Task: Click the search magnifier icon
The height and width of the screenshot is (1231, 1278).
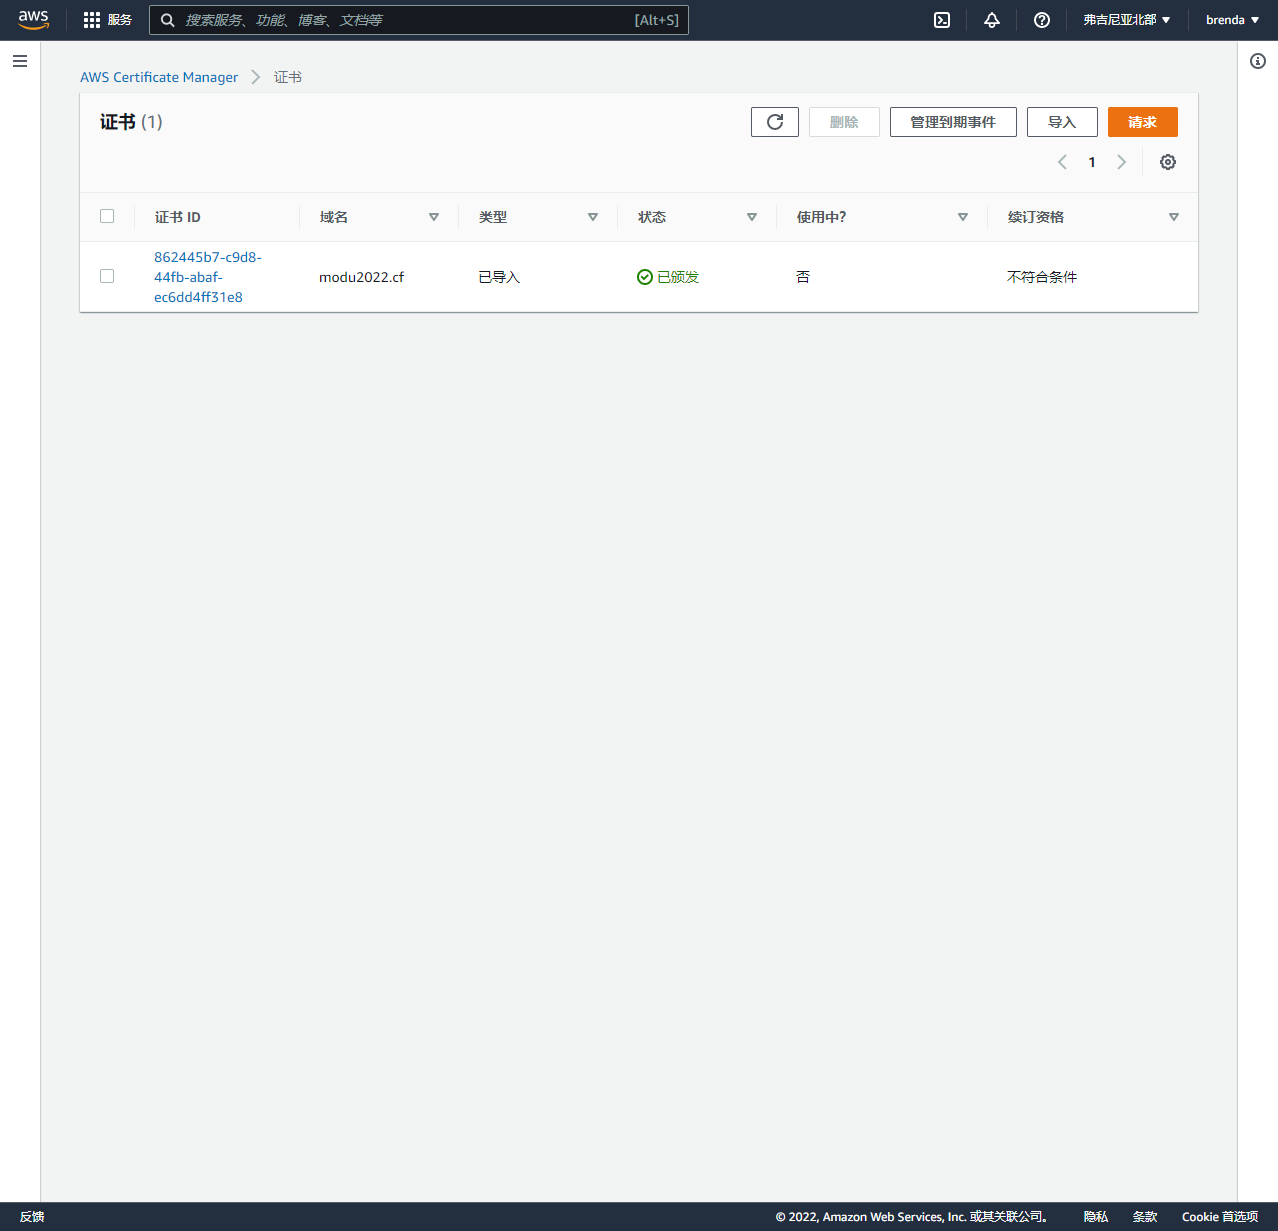Action: (x=168, y=20)
